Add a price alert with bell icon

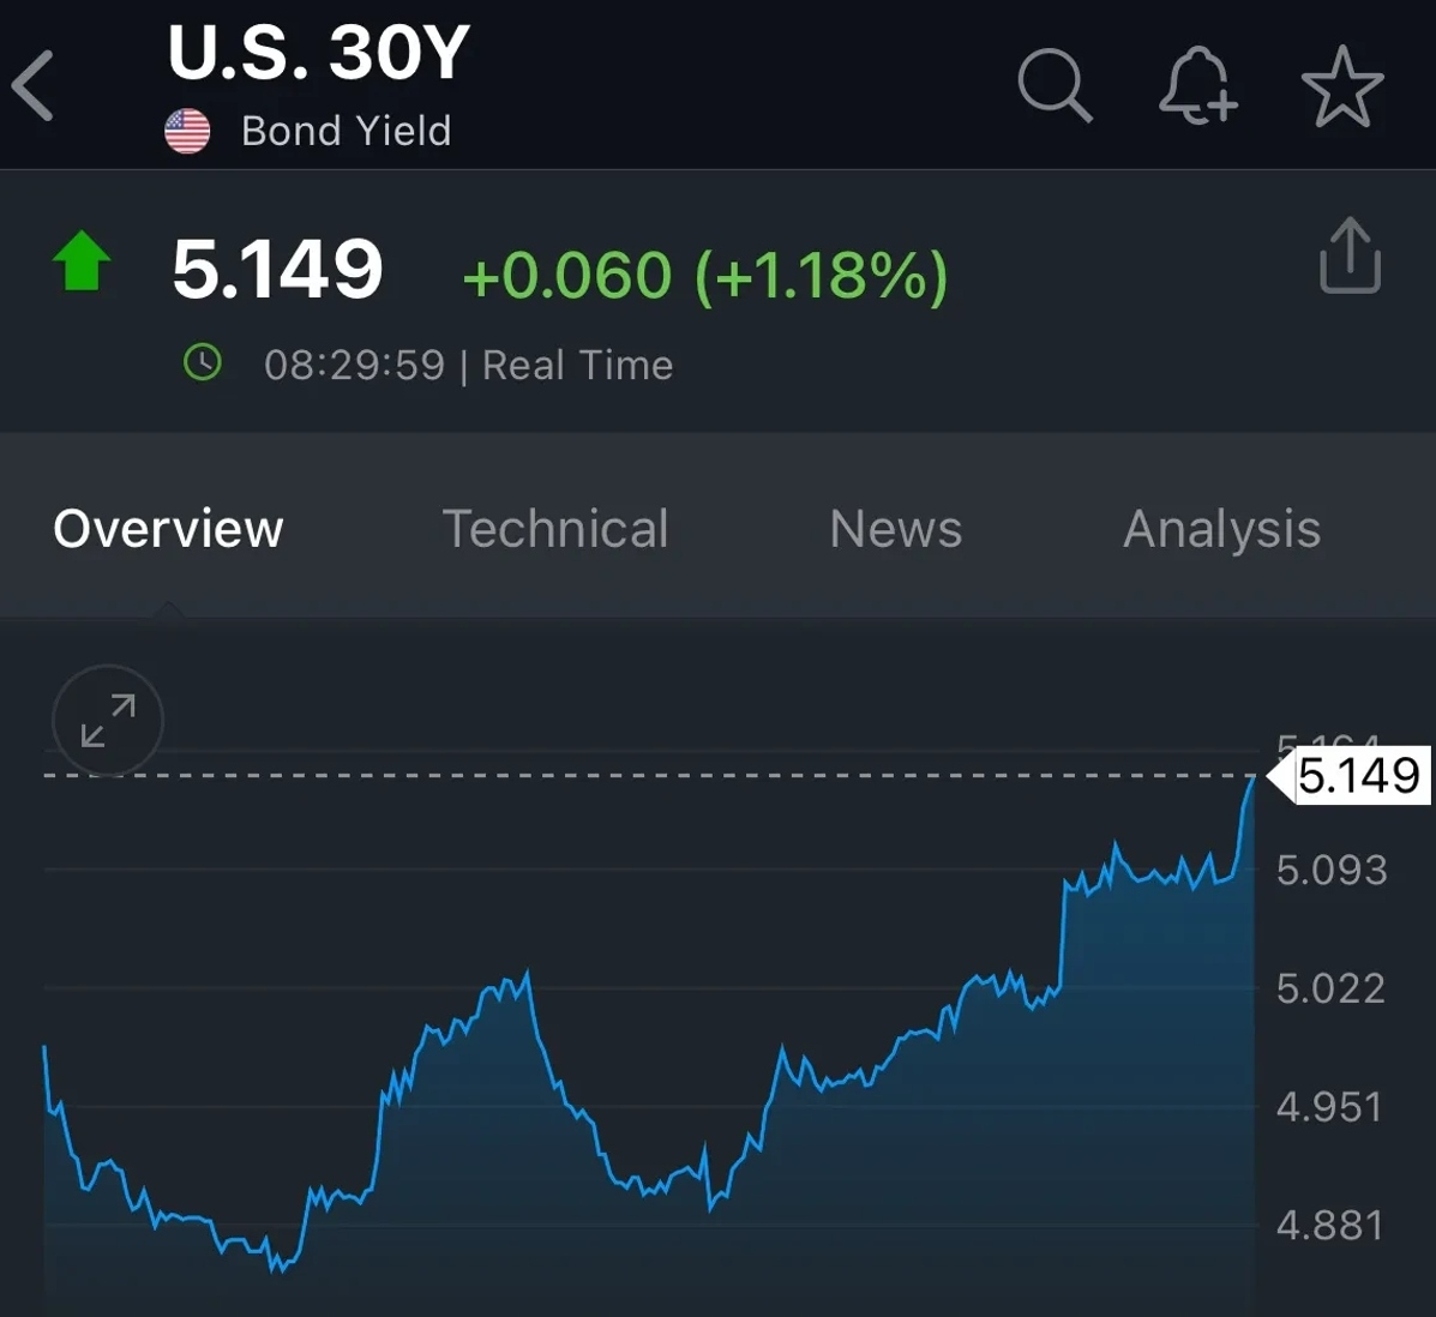(x=1198, y=86)
